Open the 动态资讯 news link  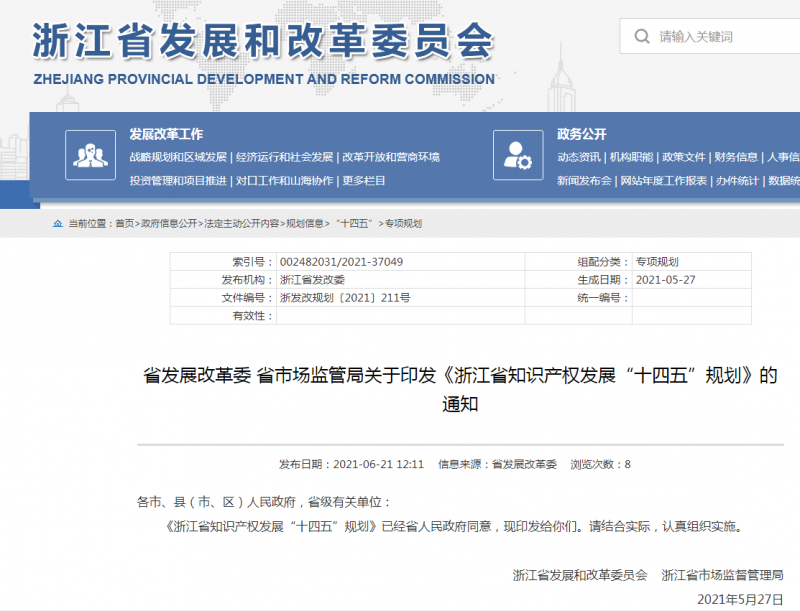point(579,157)
